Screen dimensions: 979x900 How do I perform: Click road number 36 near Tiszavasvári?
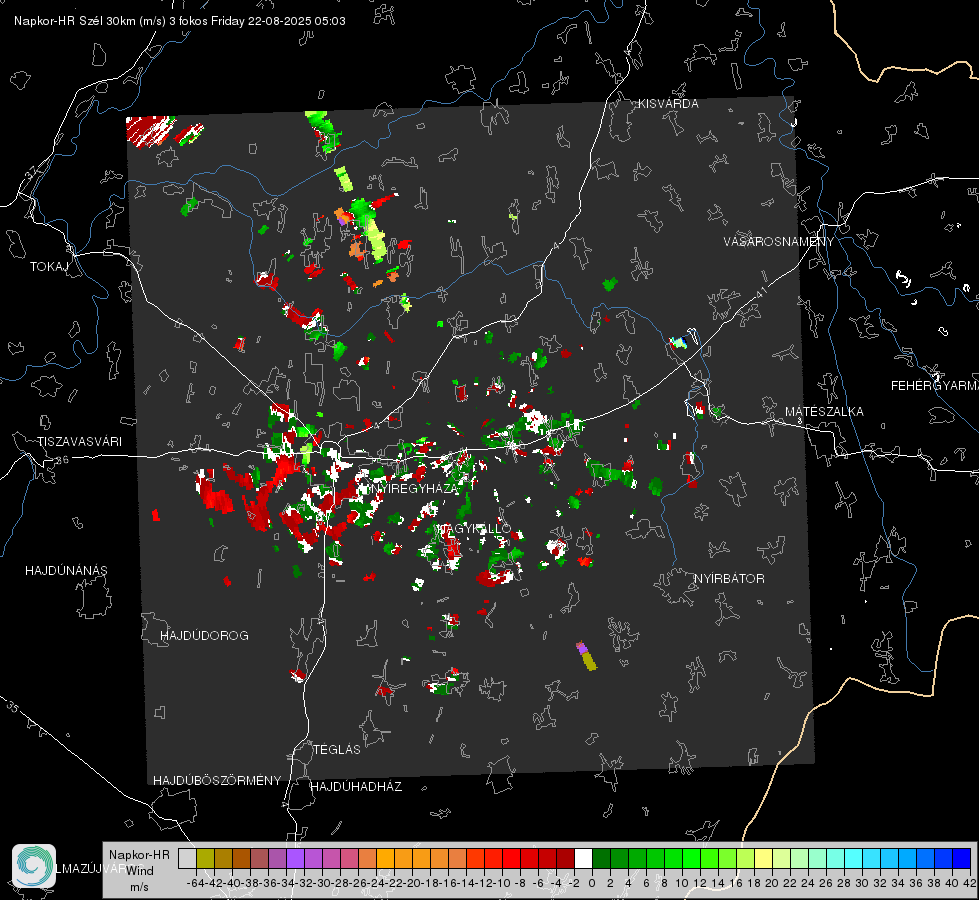click(x=62, y=460)
